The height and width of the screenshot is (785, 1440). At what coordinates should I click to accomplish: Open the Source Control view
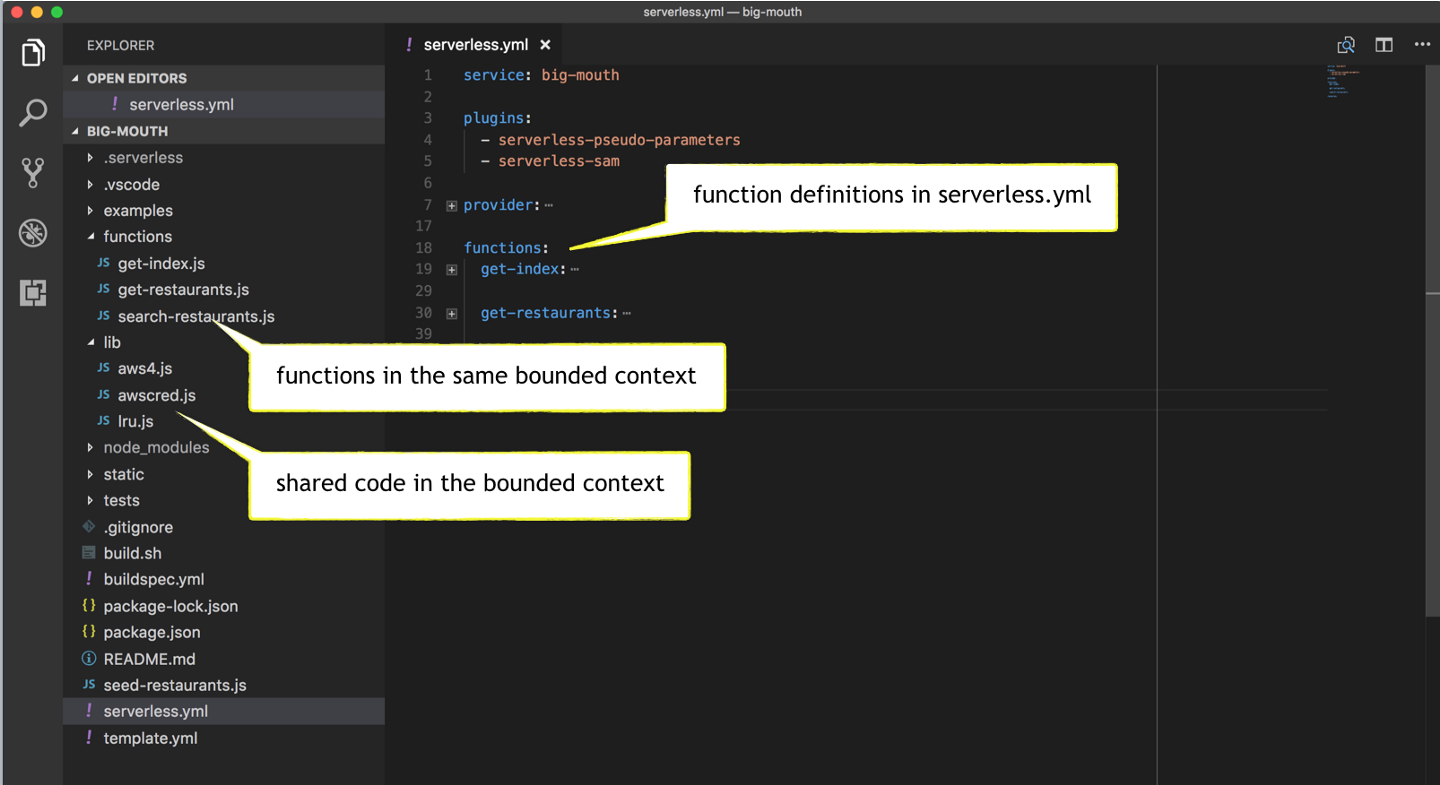click(x=33, y=173)
